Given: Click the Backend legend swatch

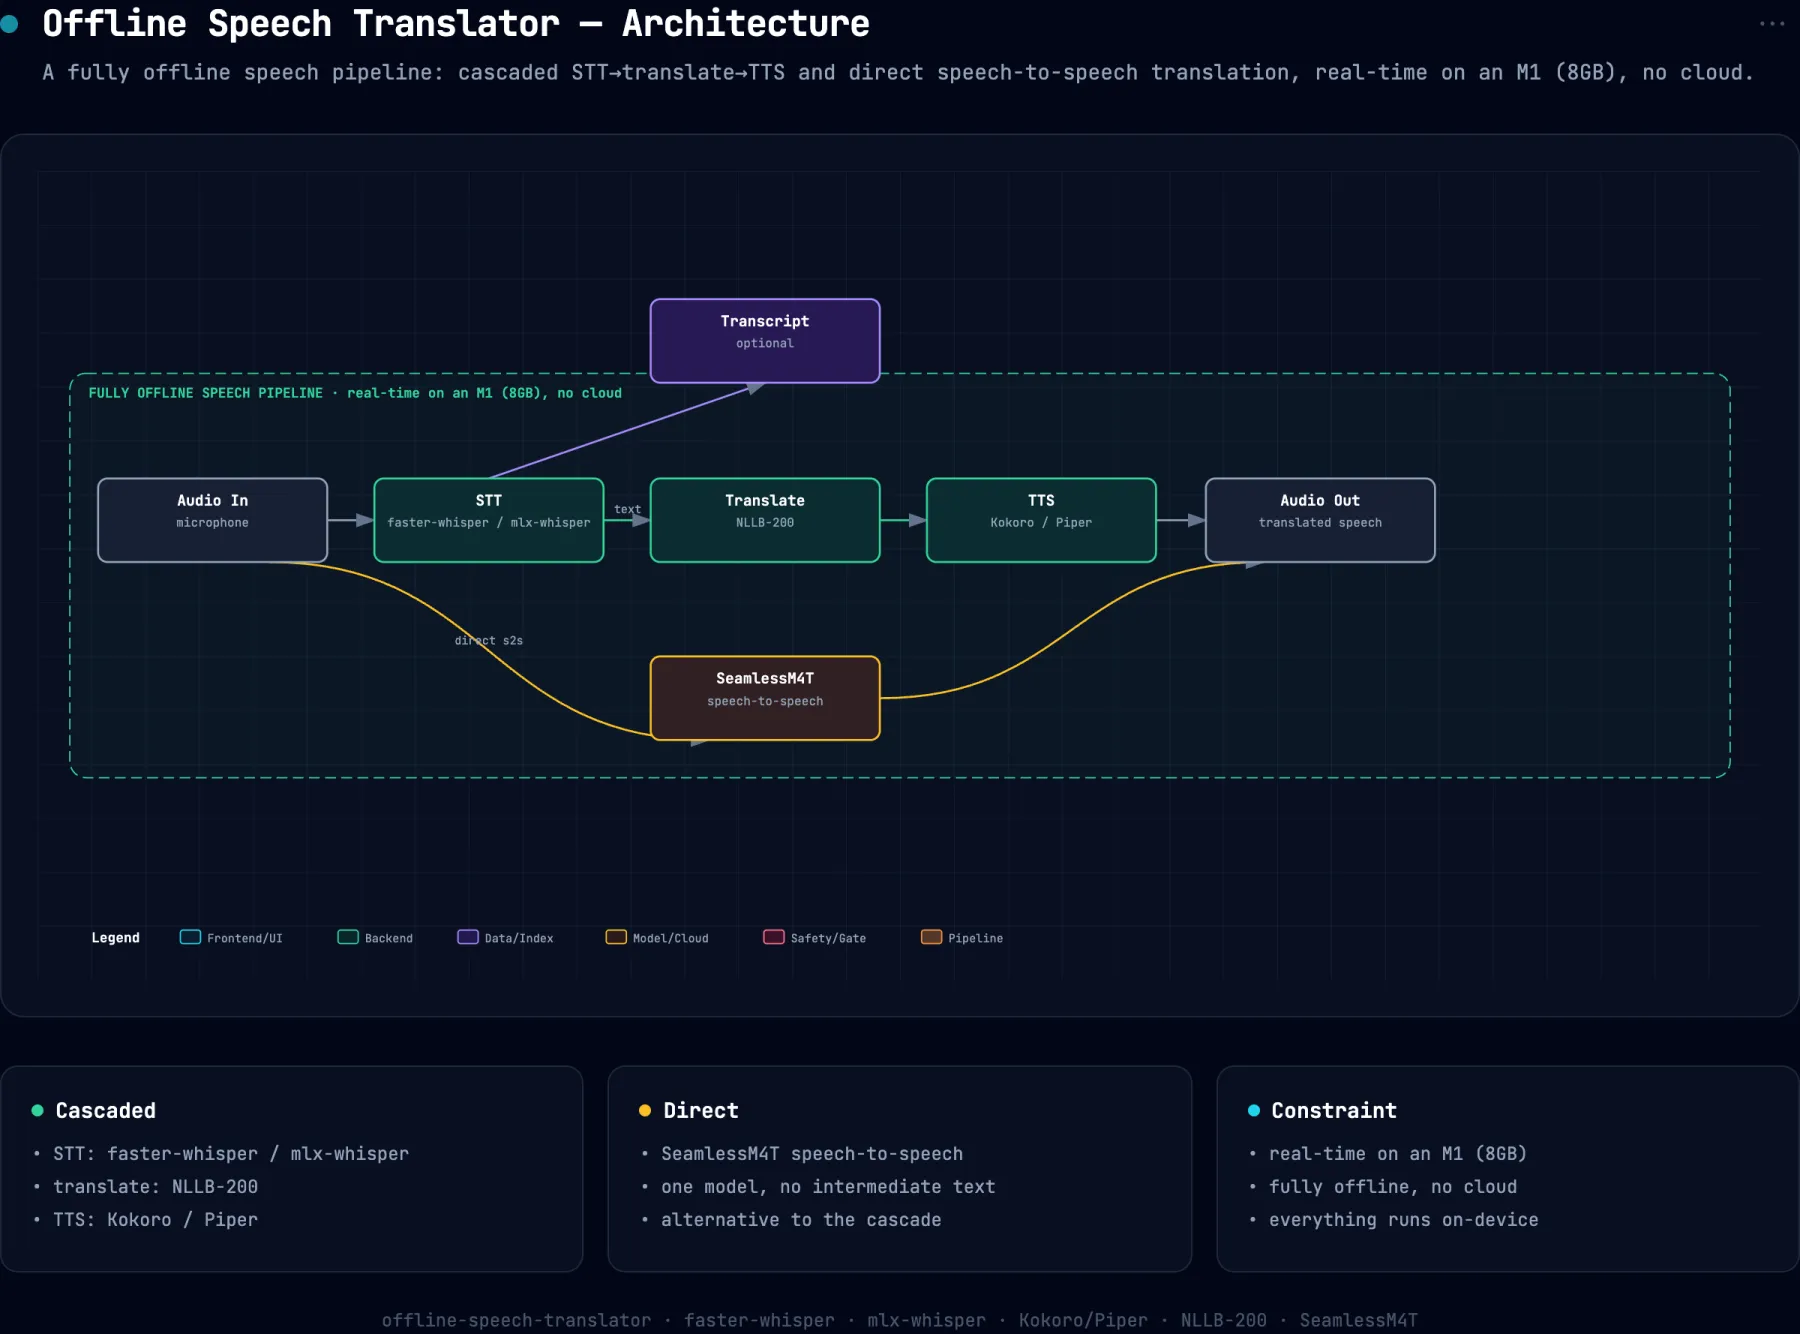Looking at the screenshot, I should pyautogui.click(x=348, y=937).
